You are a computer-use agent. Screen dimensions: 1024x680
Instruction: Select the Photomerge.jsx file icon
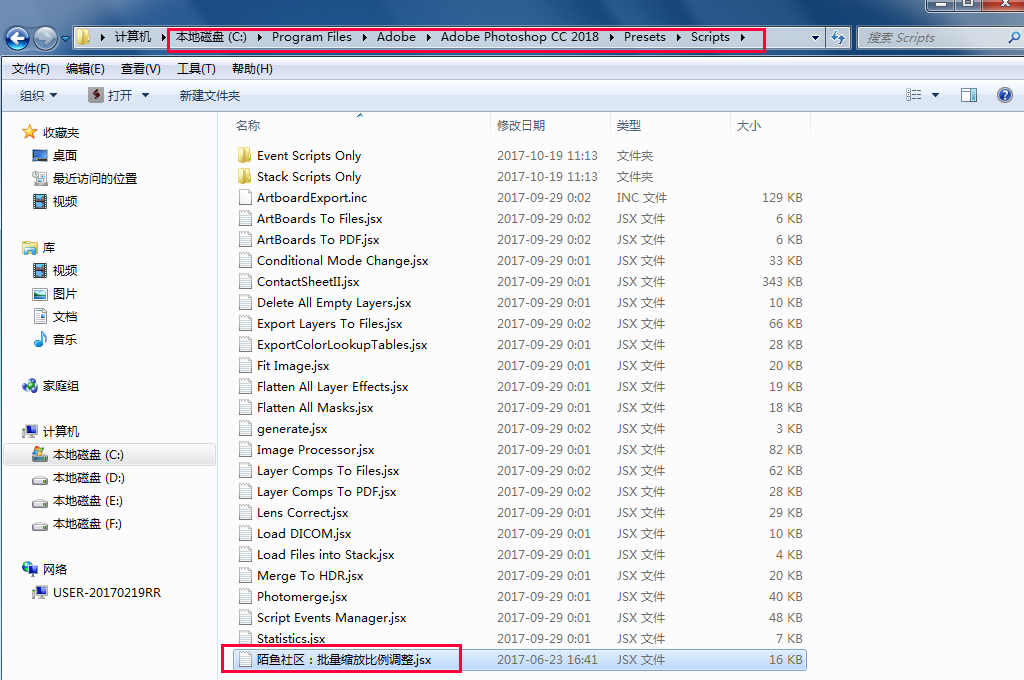[245, 596]
